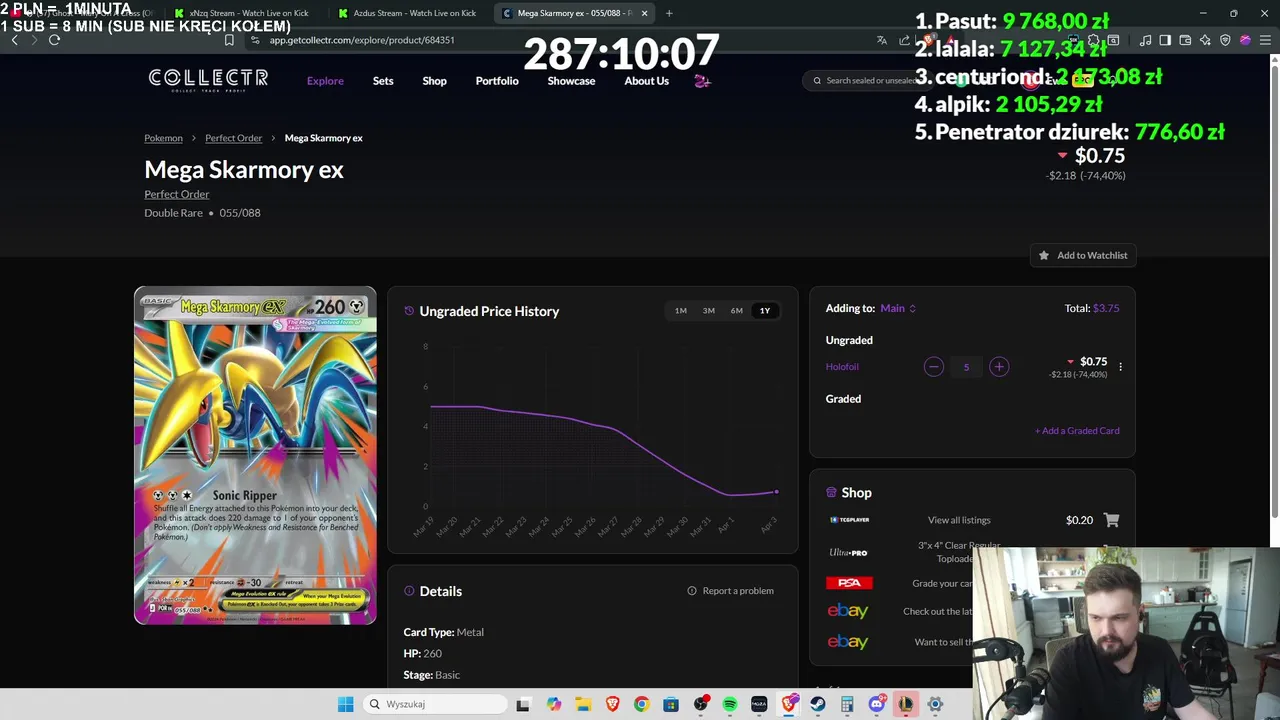This screenshot has height=720, width=1280.
Task: Open Spotify from the taskbar
Action: coord(730,704)
